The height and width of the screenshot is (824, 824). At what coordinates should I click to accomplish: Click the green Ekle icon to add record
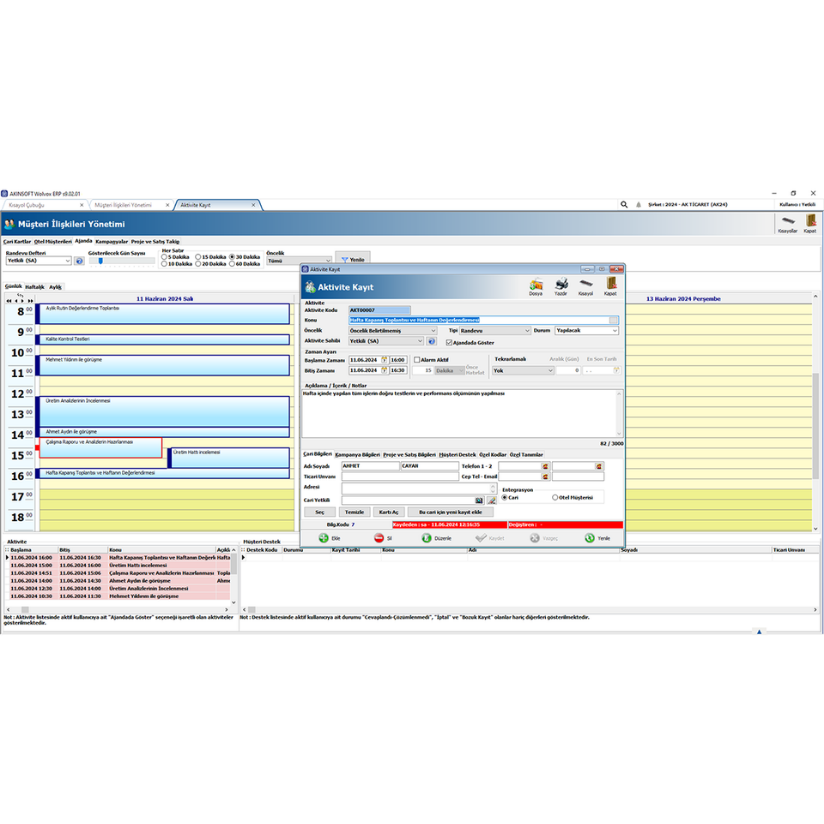pyautogui.click(x=326, y=537)
